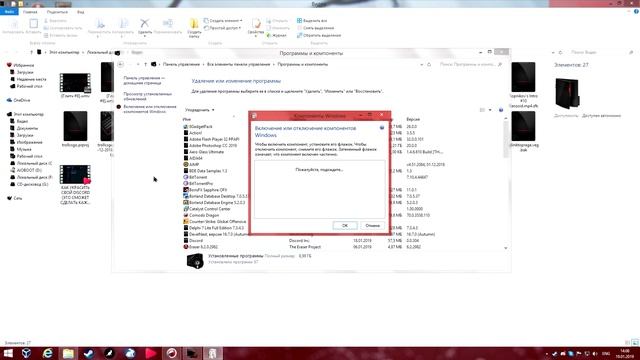Click Back arrow in Programs and Features window
The height and width of the screenshot is (360, 640).
point(120,64)
